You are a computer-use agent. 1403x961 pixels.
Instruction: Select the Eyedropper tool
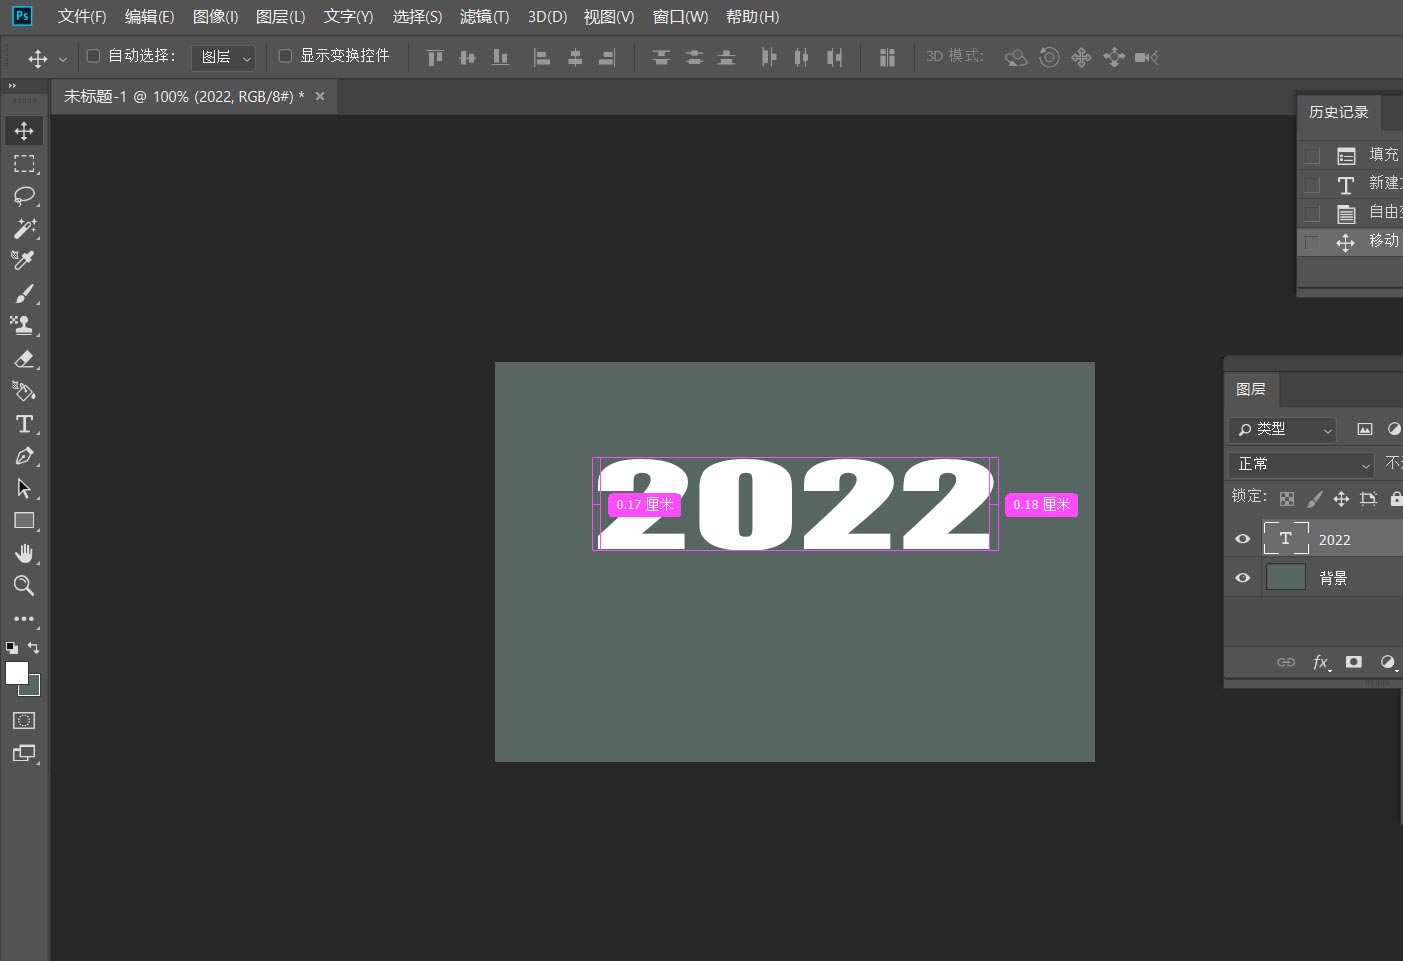(x=24, y=260)
